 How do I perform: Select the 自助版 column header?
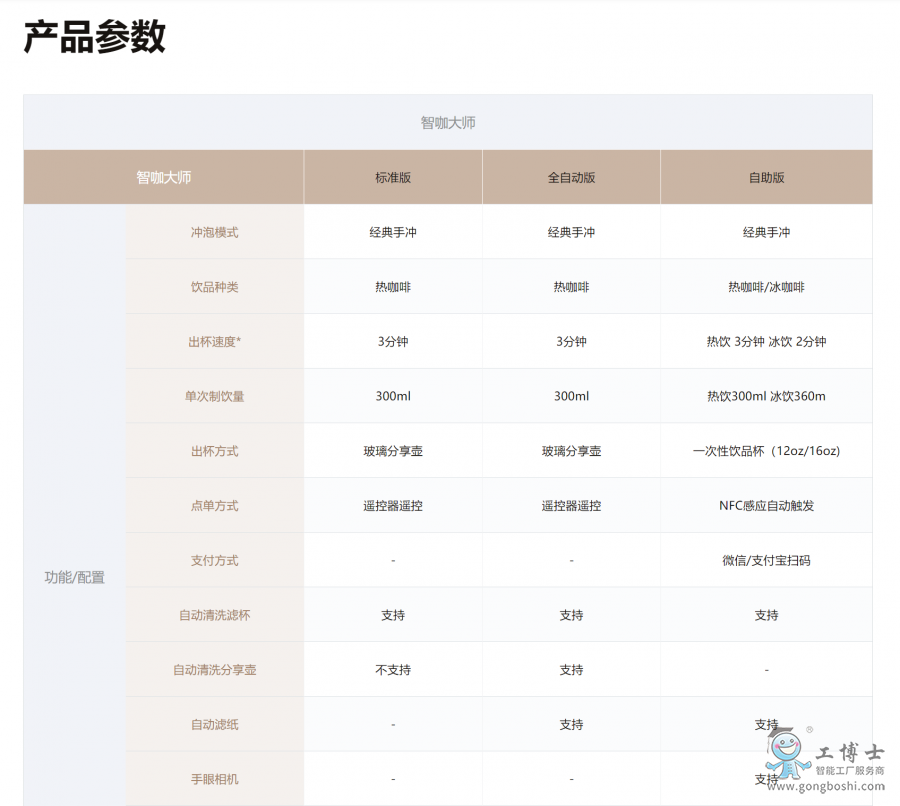coord(766,177)
